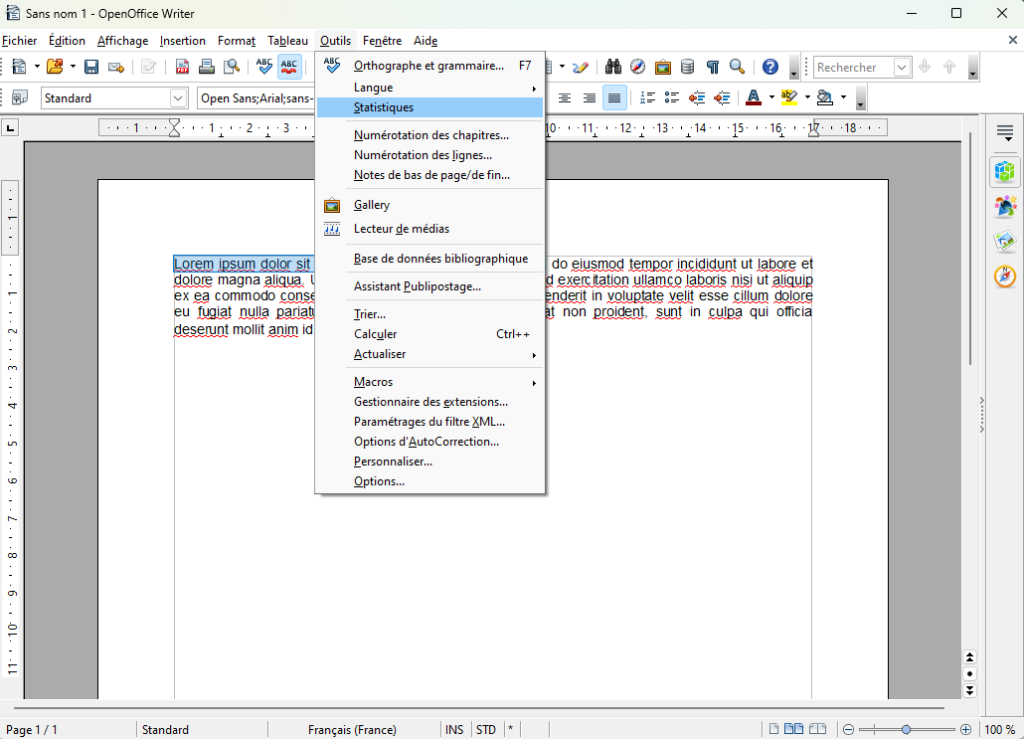The width and height of the screenshot is (1024, 739).
Task: Increase paragraph indent
Action: tap(722, 98)
